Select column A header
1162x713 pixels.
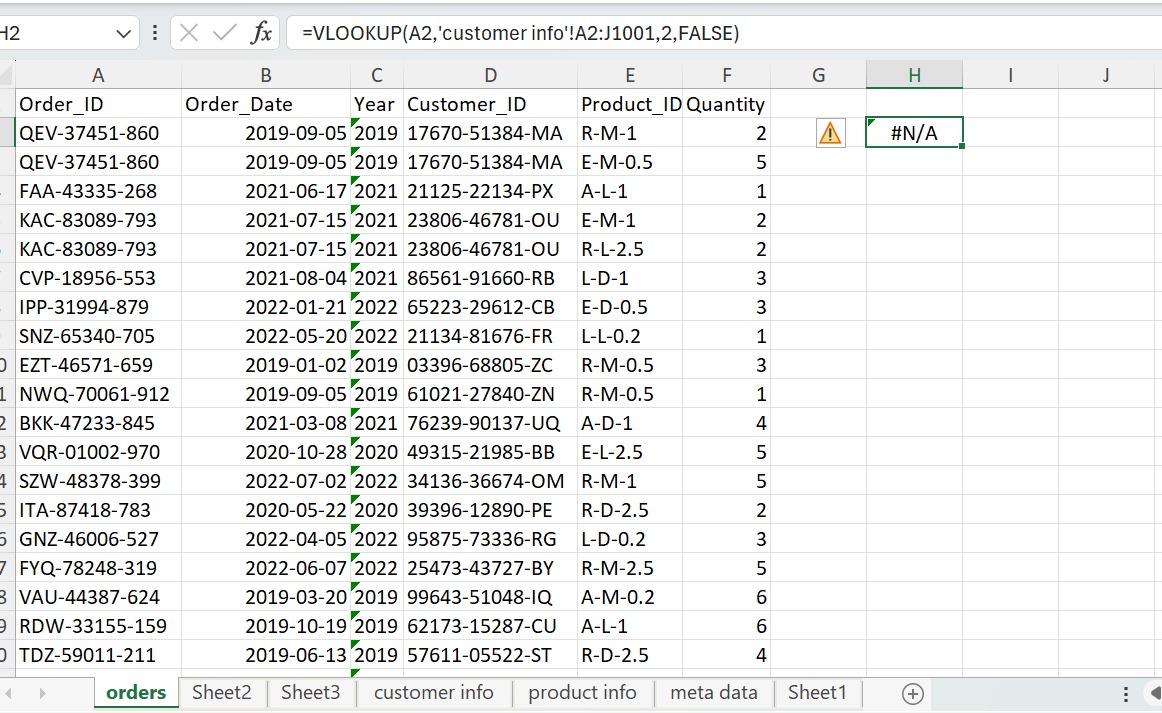pyautogui.click(x=98, y=75)
